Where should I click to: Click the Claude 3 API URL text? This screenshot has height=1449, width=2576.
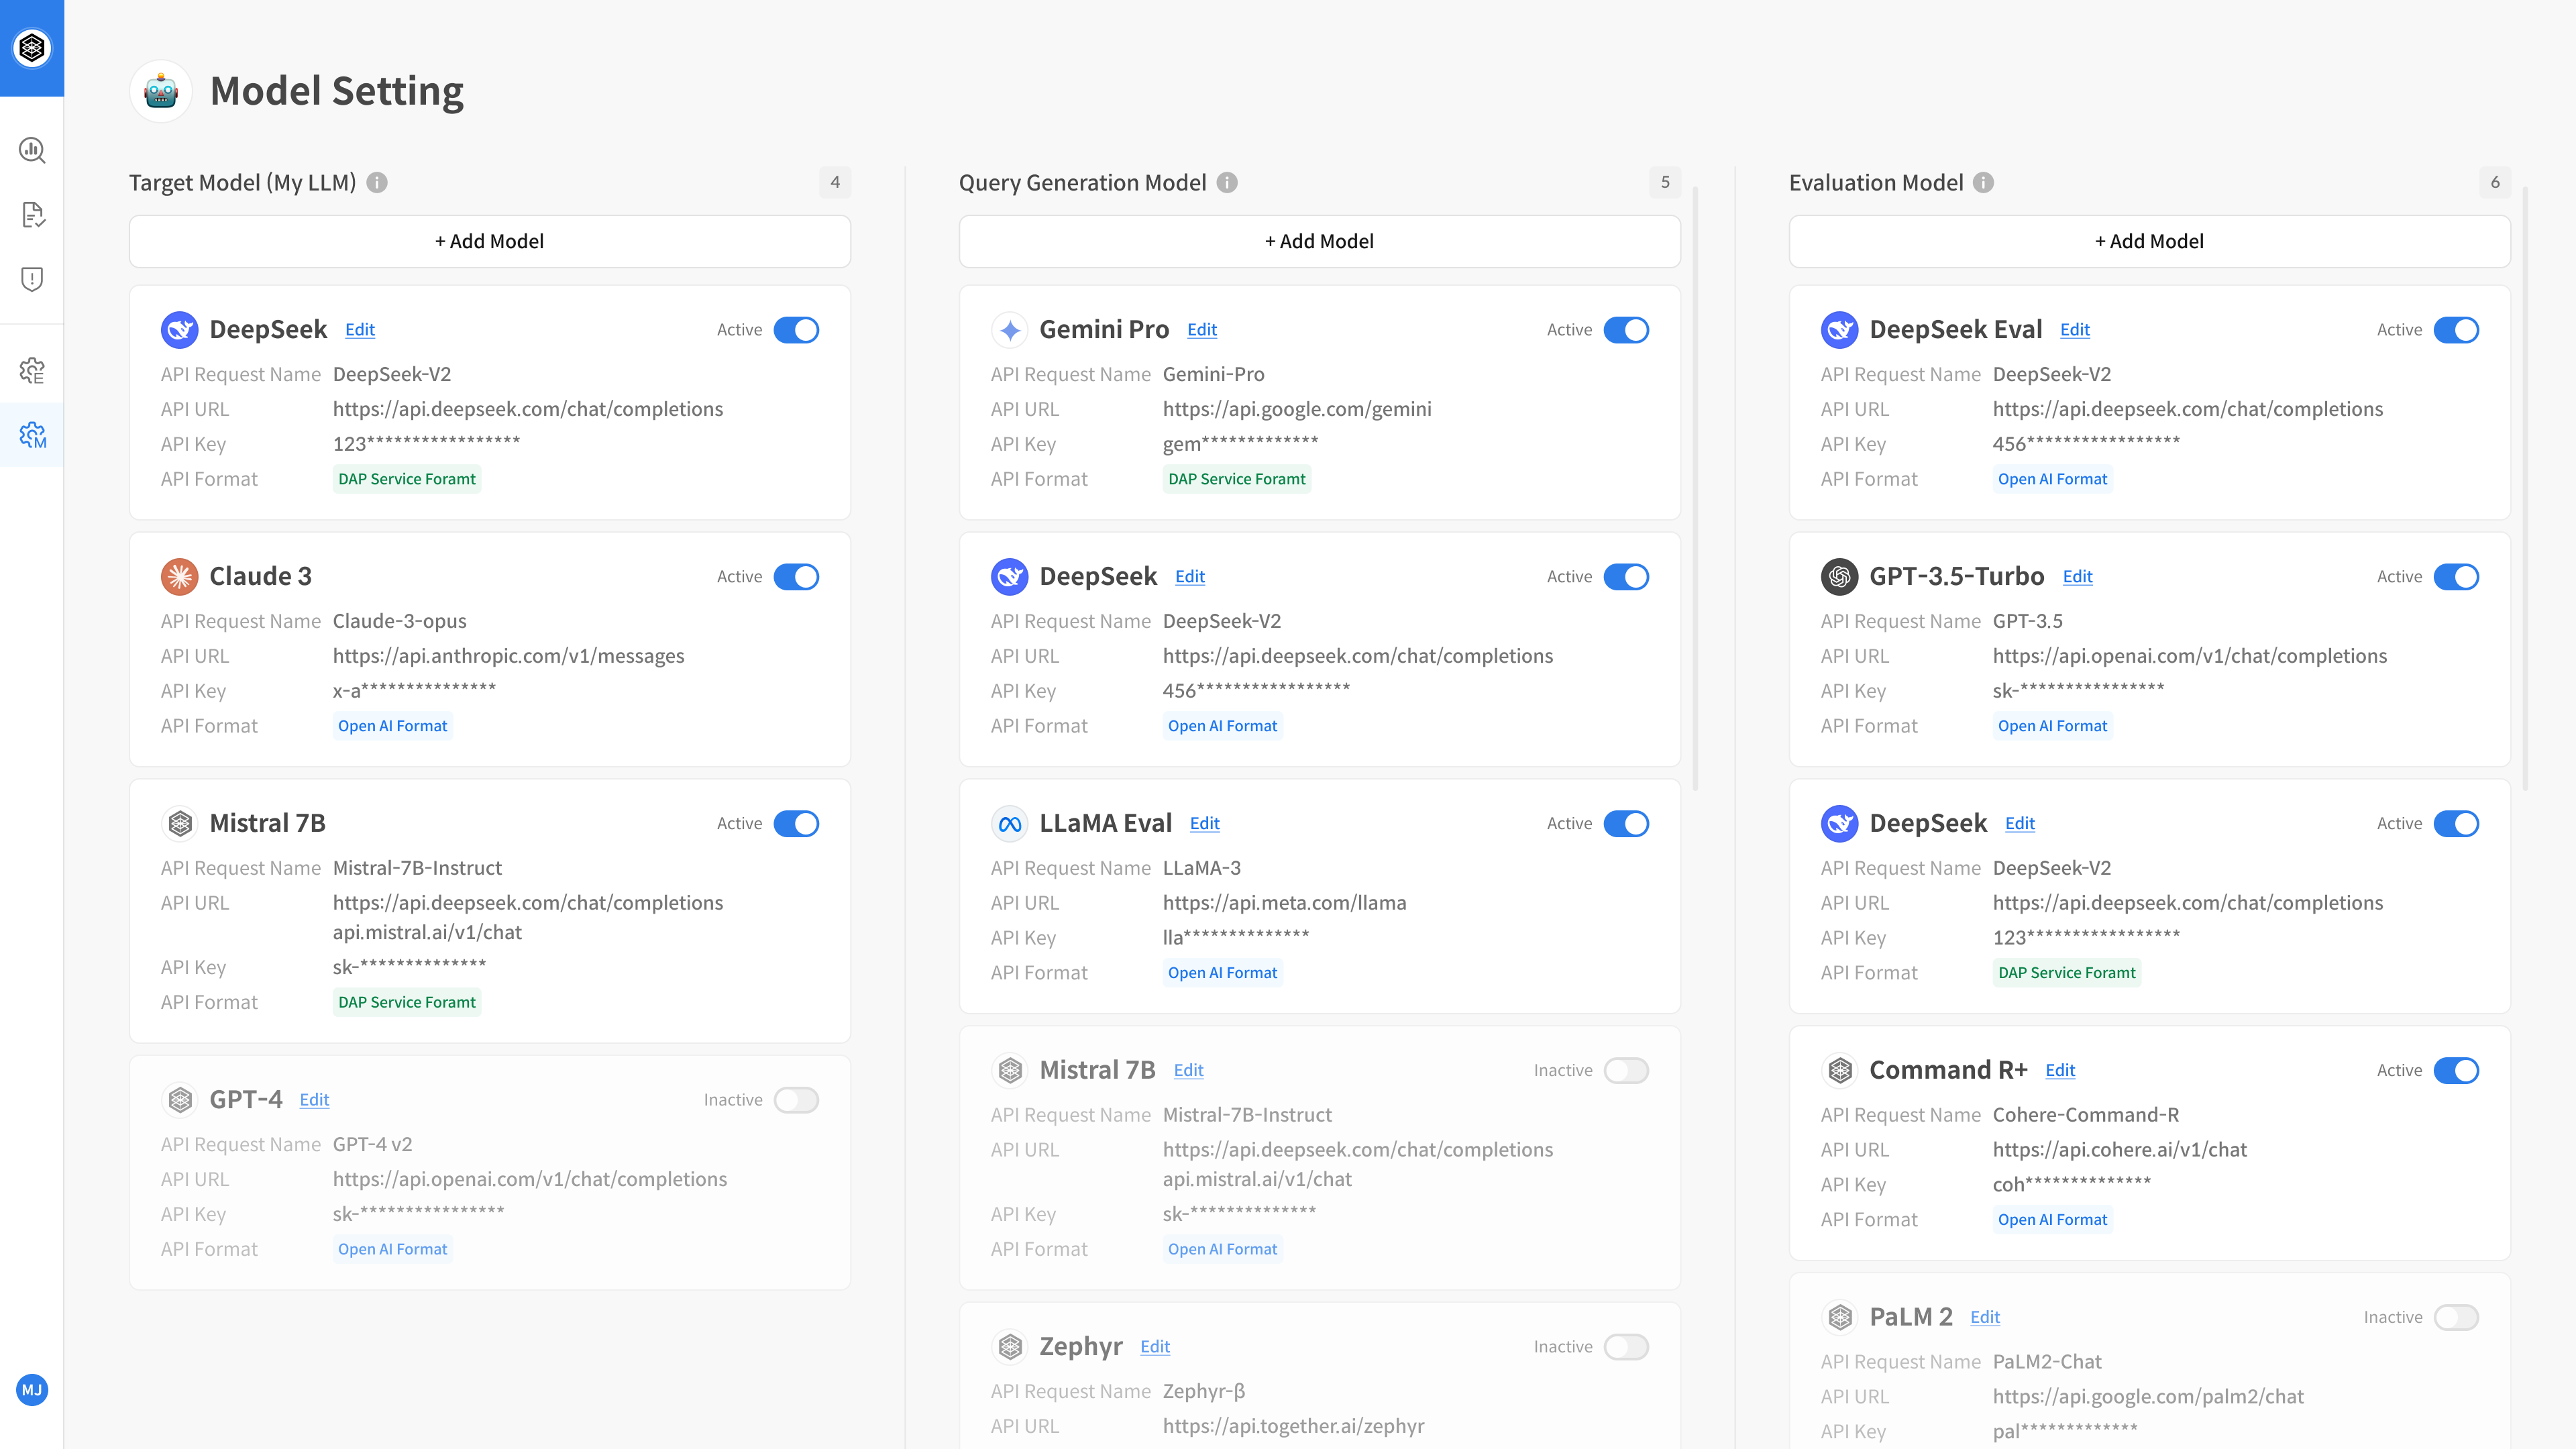click(509, 656)
